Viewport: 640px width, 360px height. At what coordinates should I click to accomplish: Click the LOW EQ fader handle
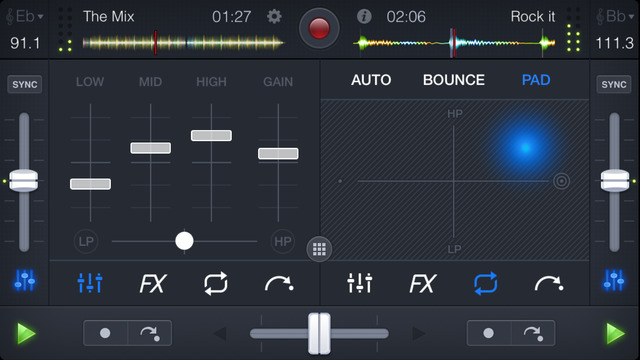pyautogui.click(x=90, y=184)
